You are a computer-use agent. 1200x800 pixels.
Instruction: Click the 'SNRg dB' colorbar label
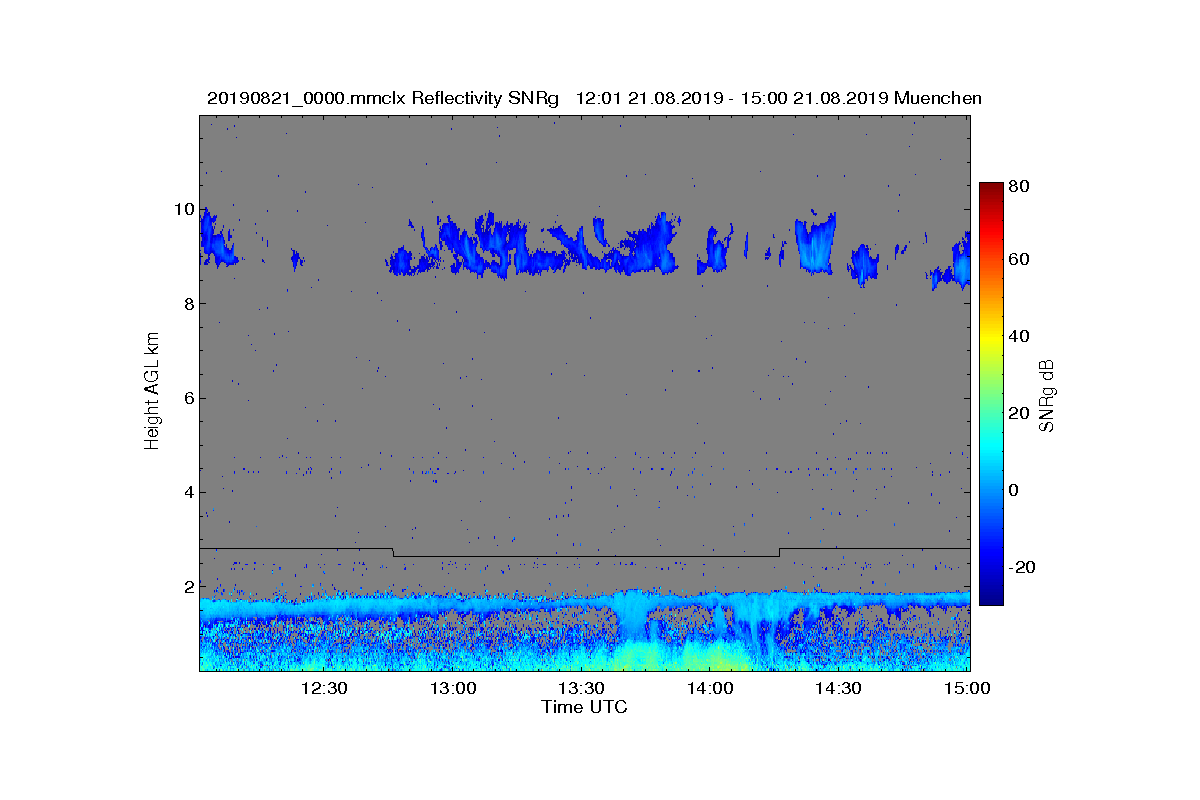point(1047,395)
